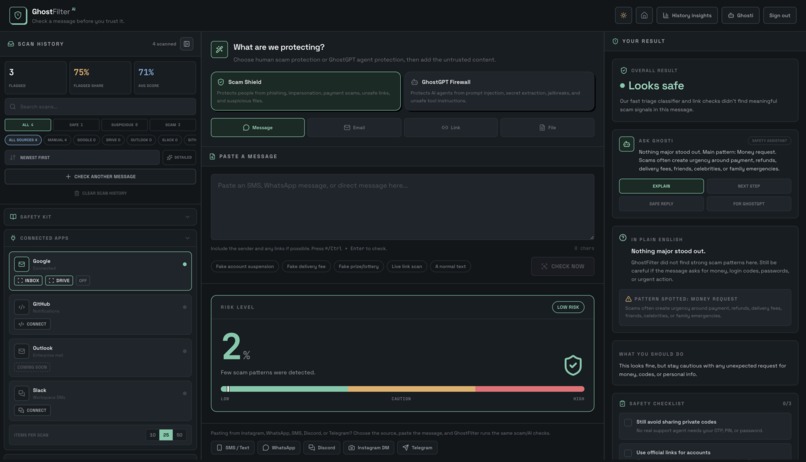The height and width of the screenshot is (462, 806).
Task: Expand the Safety Kit section
Action: (100, 217)
